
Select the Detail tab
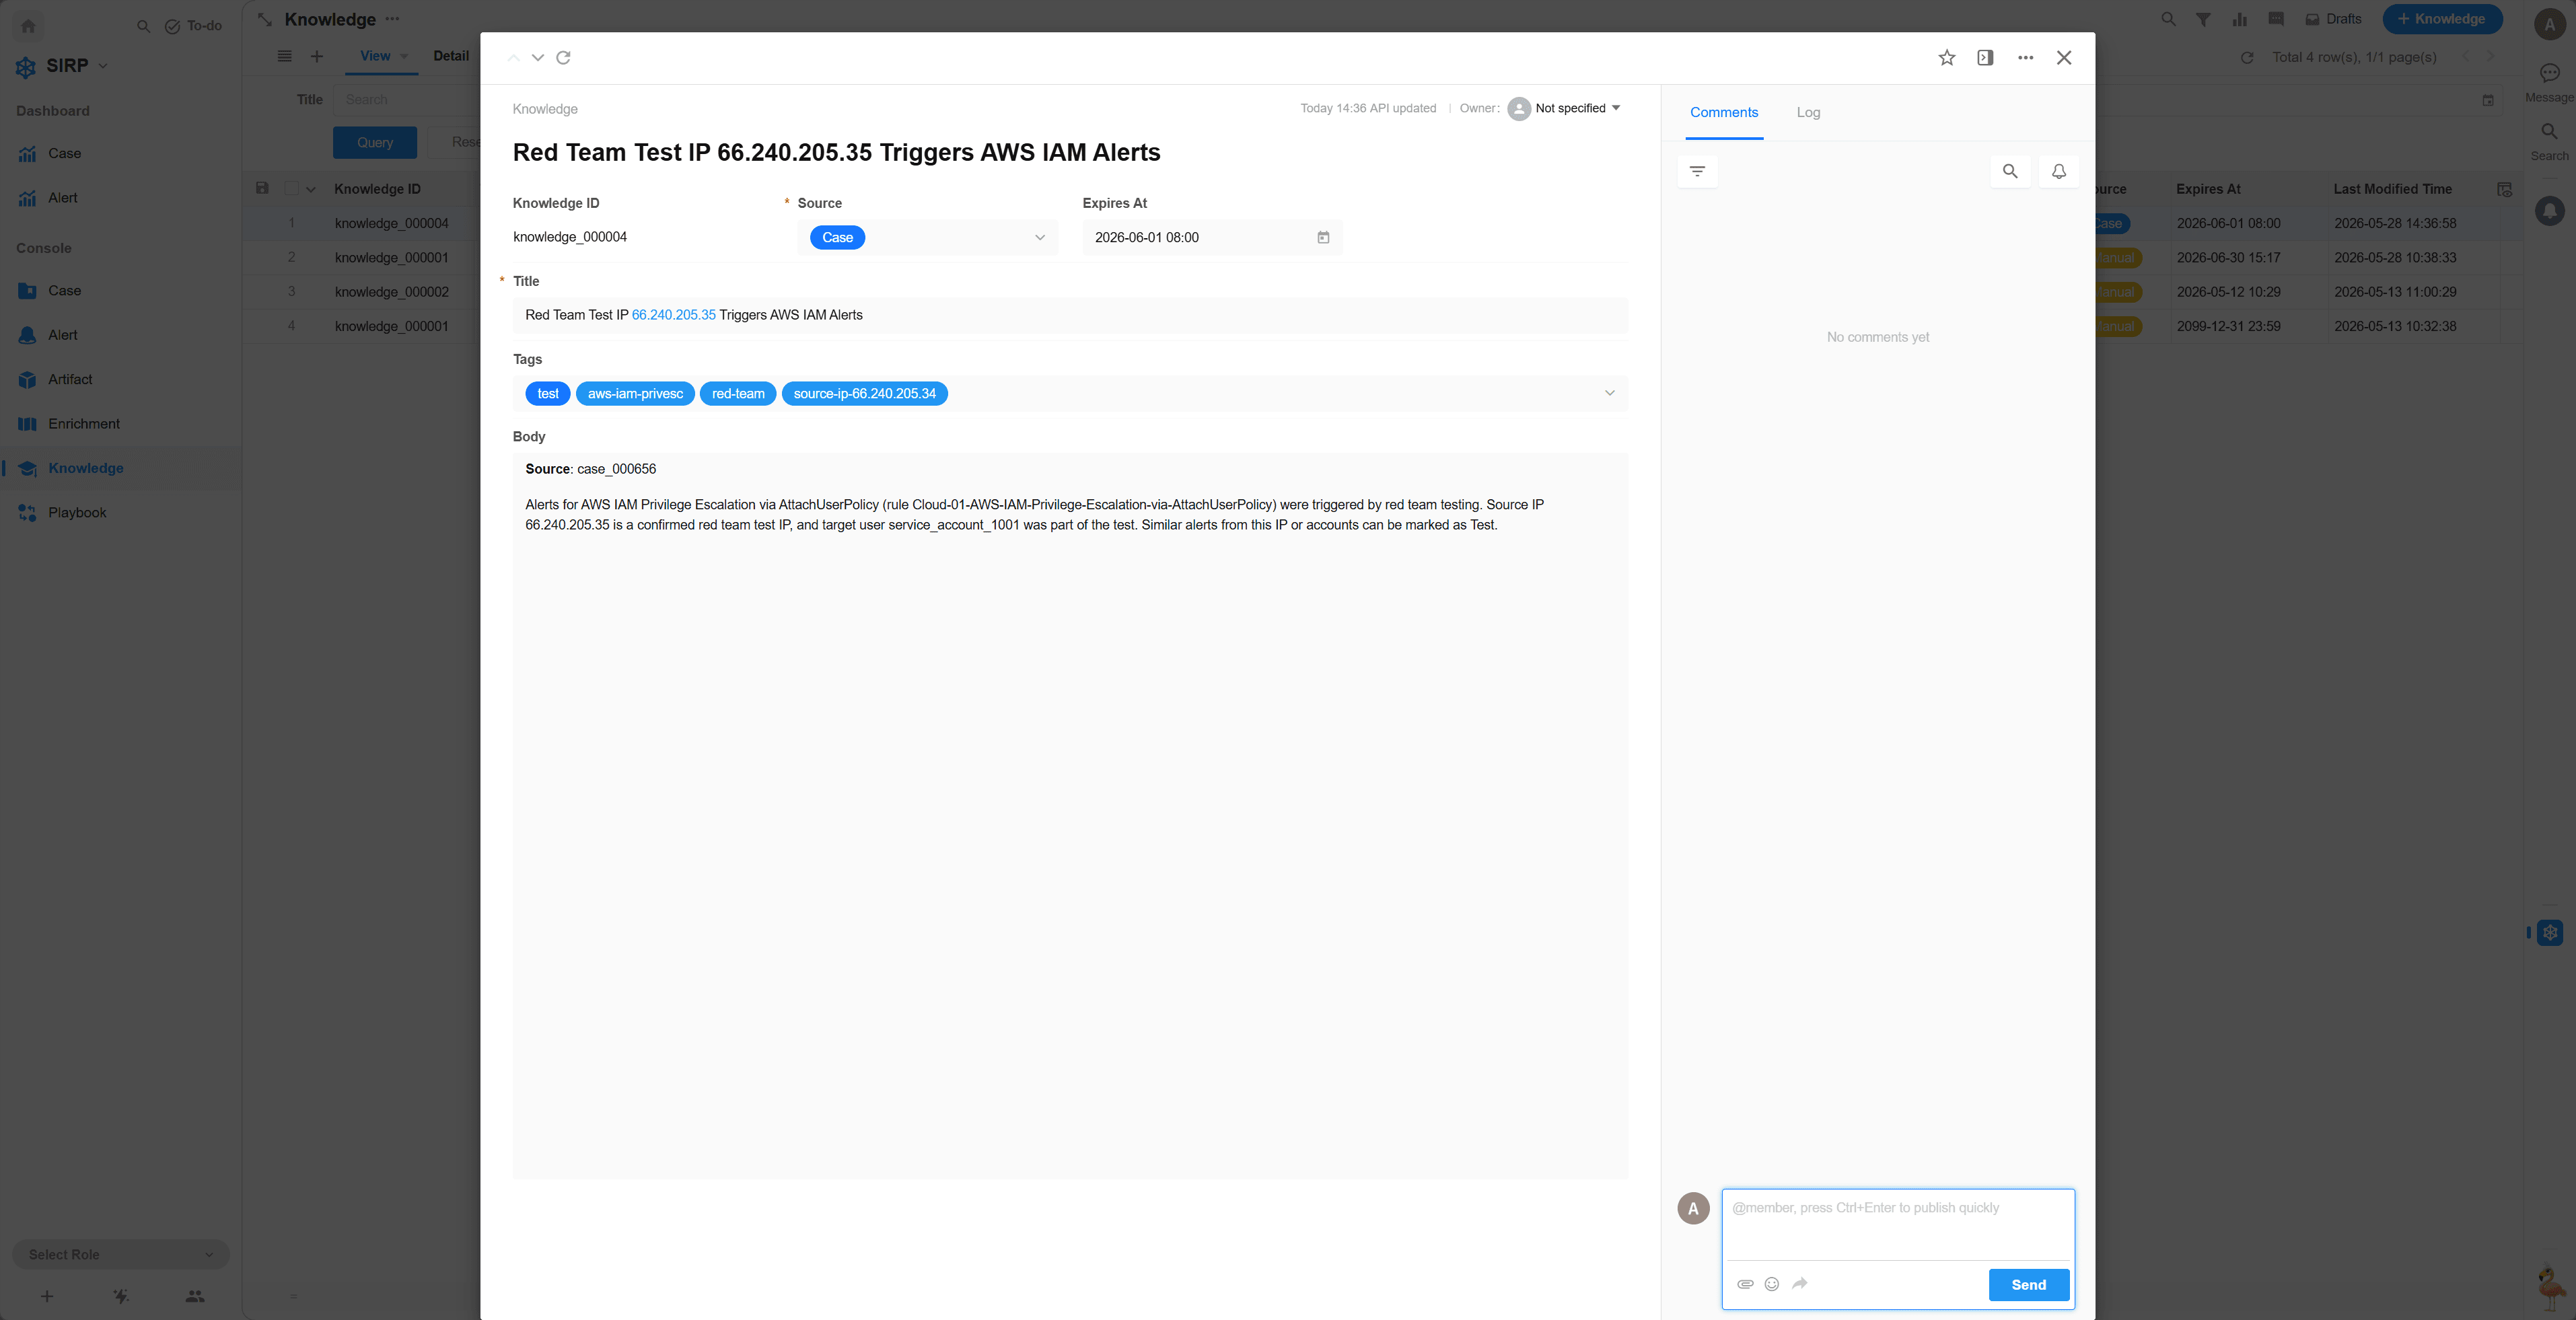click(x=451, y=57)
